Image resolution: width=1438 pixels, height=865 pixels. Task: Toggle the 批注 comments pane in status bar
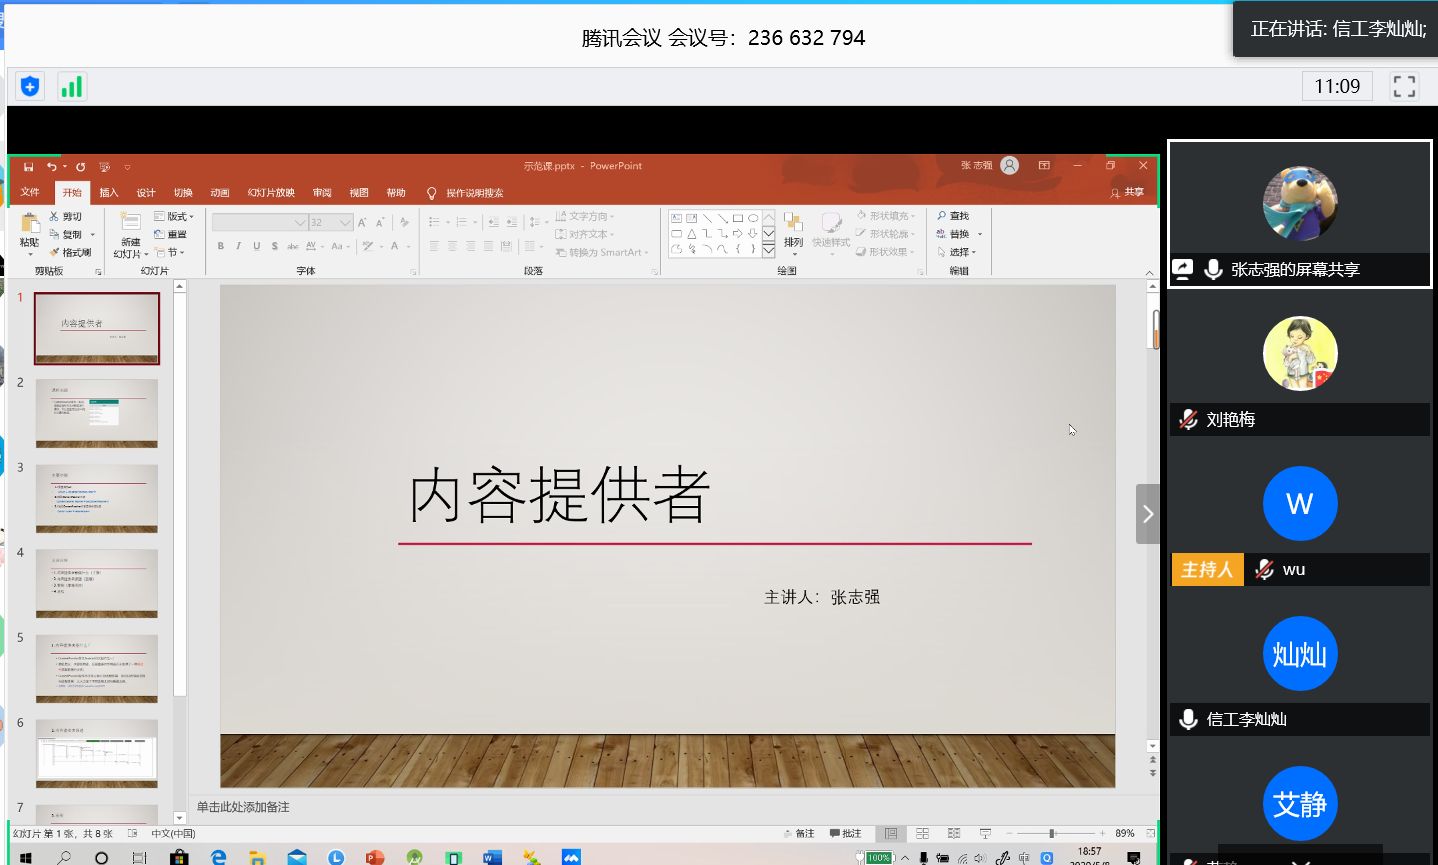pos(845,833)
